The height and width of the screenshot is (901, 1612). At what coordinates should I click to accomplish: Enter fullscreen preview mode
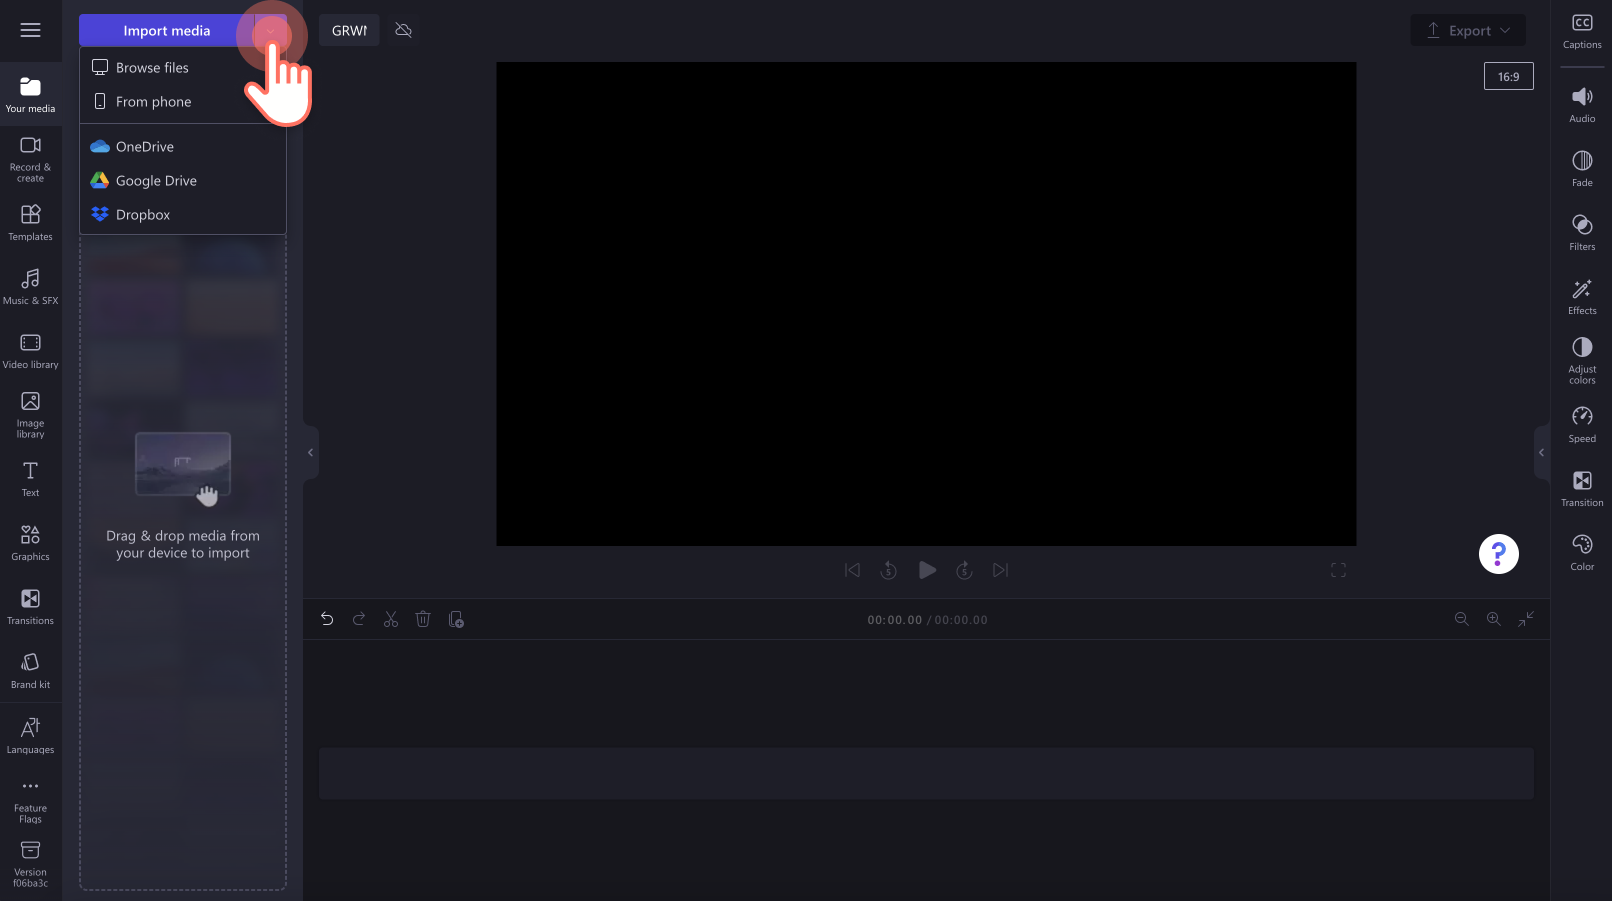(1338, 570)
